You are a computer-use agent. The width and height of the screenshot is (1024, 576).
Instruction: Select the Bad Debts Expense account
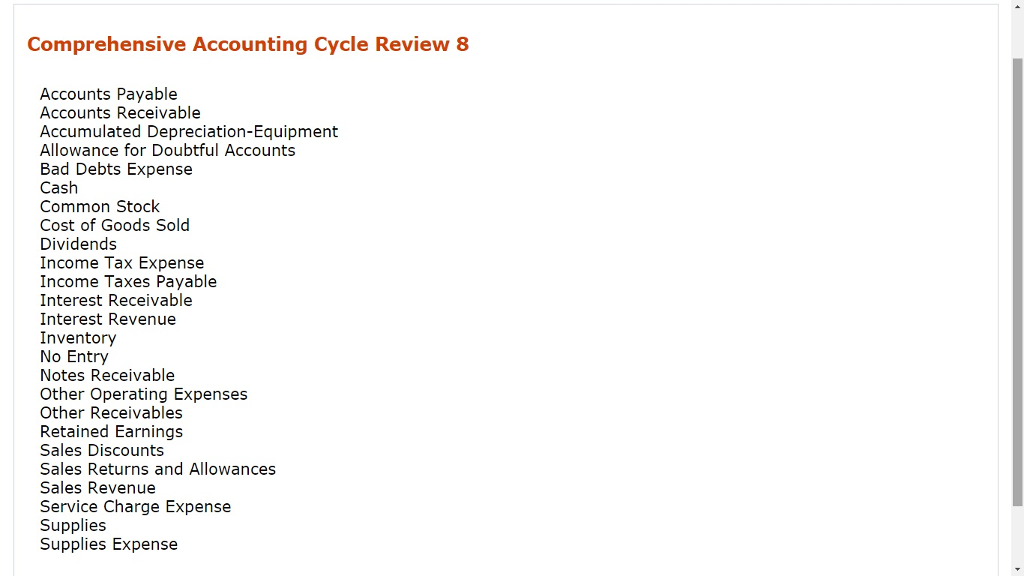[x=116, y=169]
